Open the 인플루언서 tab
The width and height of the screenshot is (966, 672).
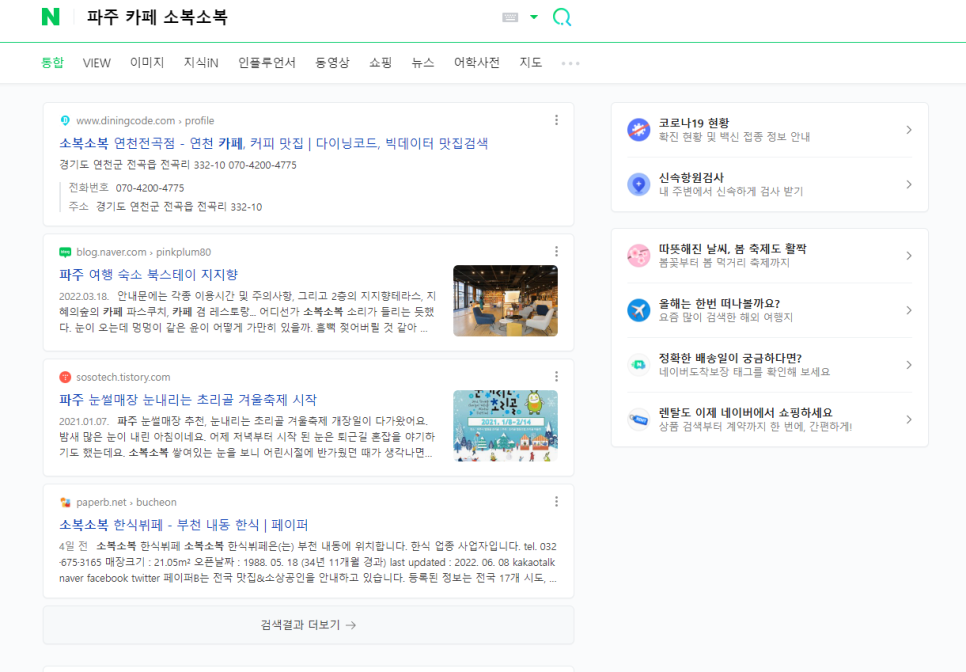[267, 63]
